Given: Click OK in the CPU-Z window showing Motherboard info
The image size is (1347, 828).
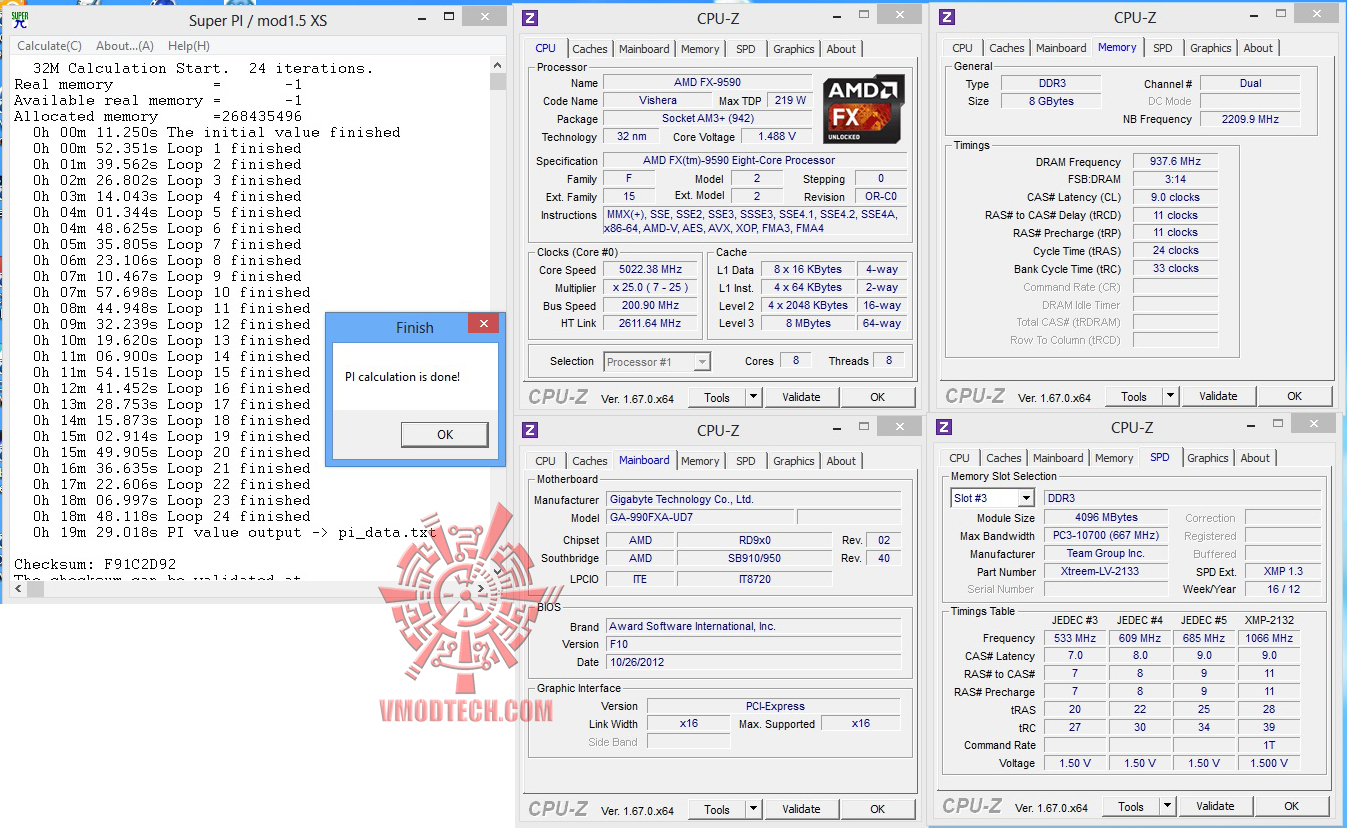Looking at the screenshot, I should (877, 809).
